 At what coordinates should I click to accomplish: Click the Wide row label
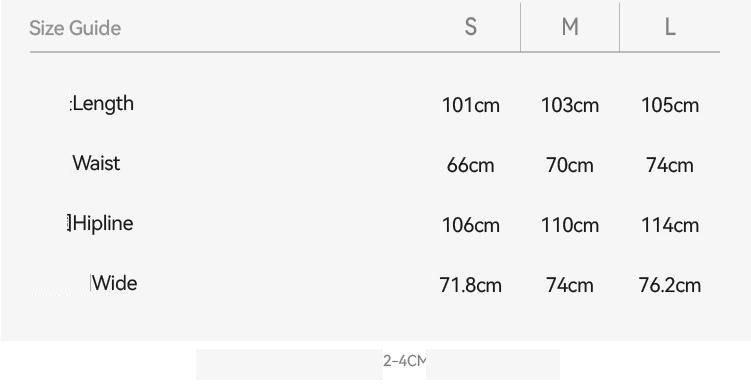[x=114, y=283]
